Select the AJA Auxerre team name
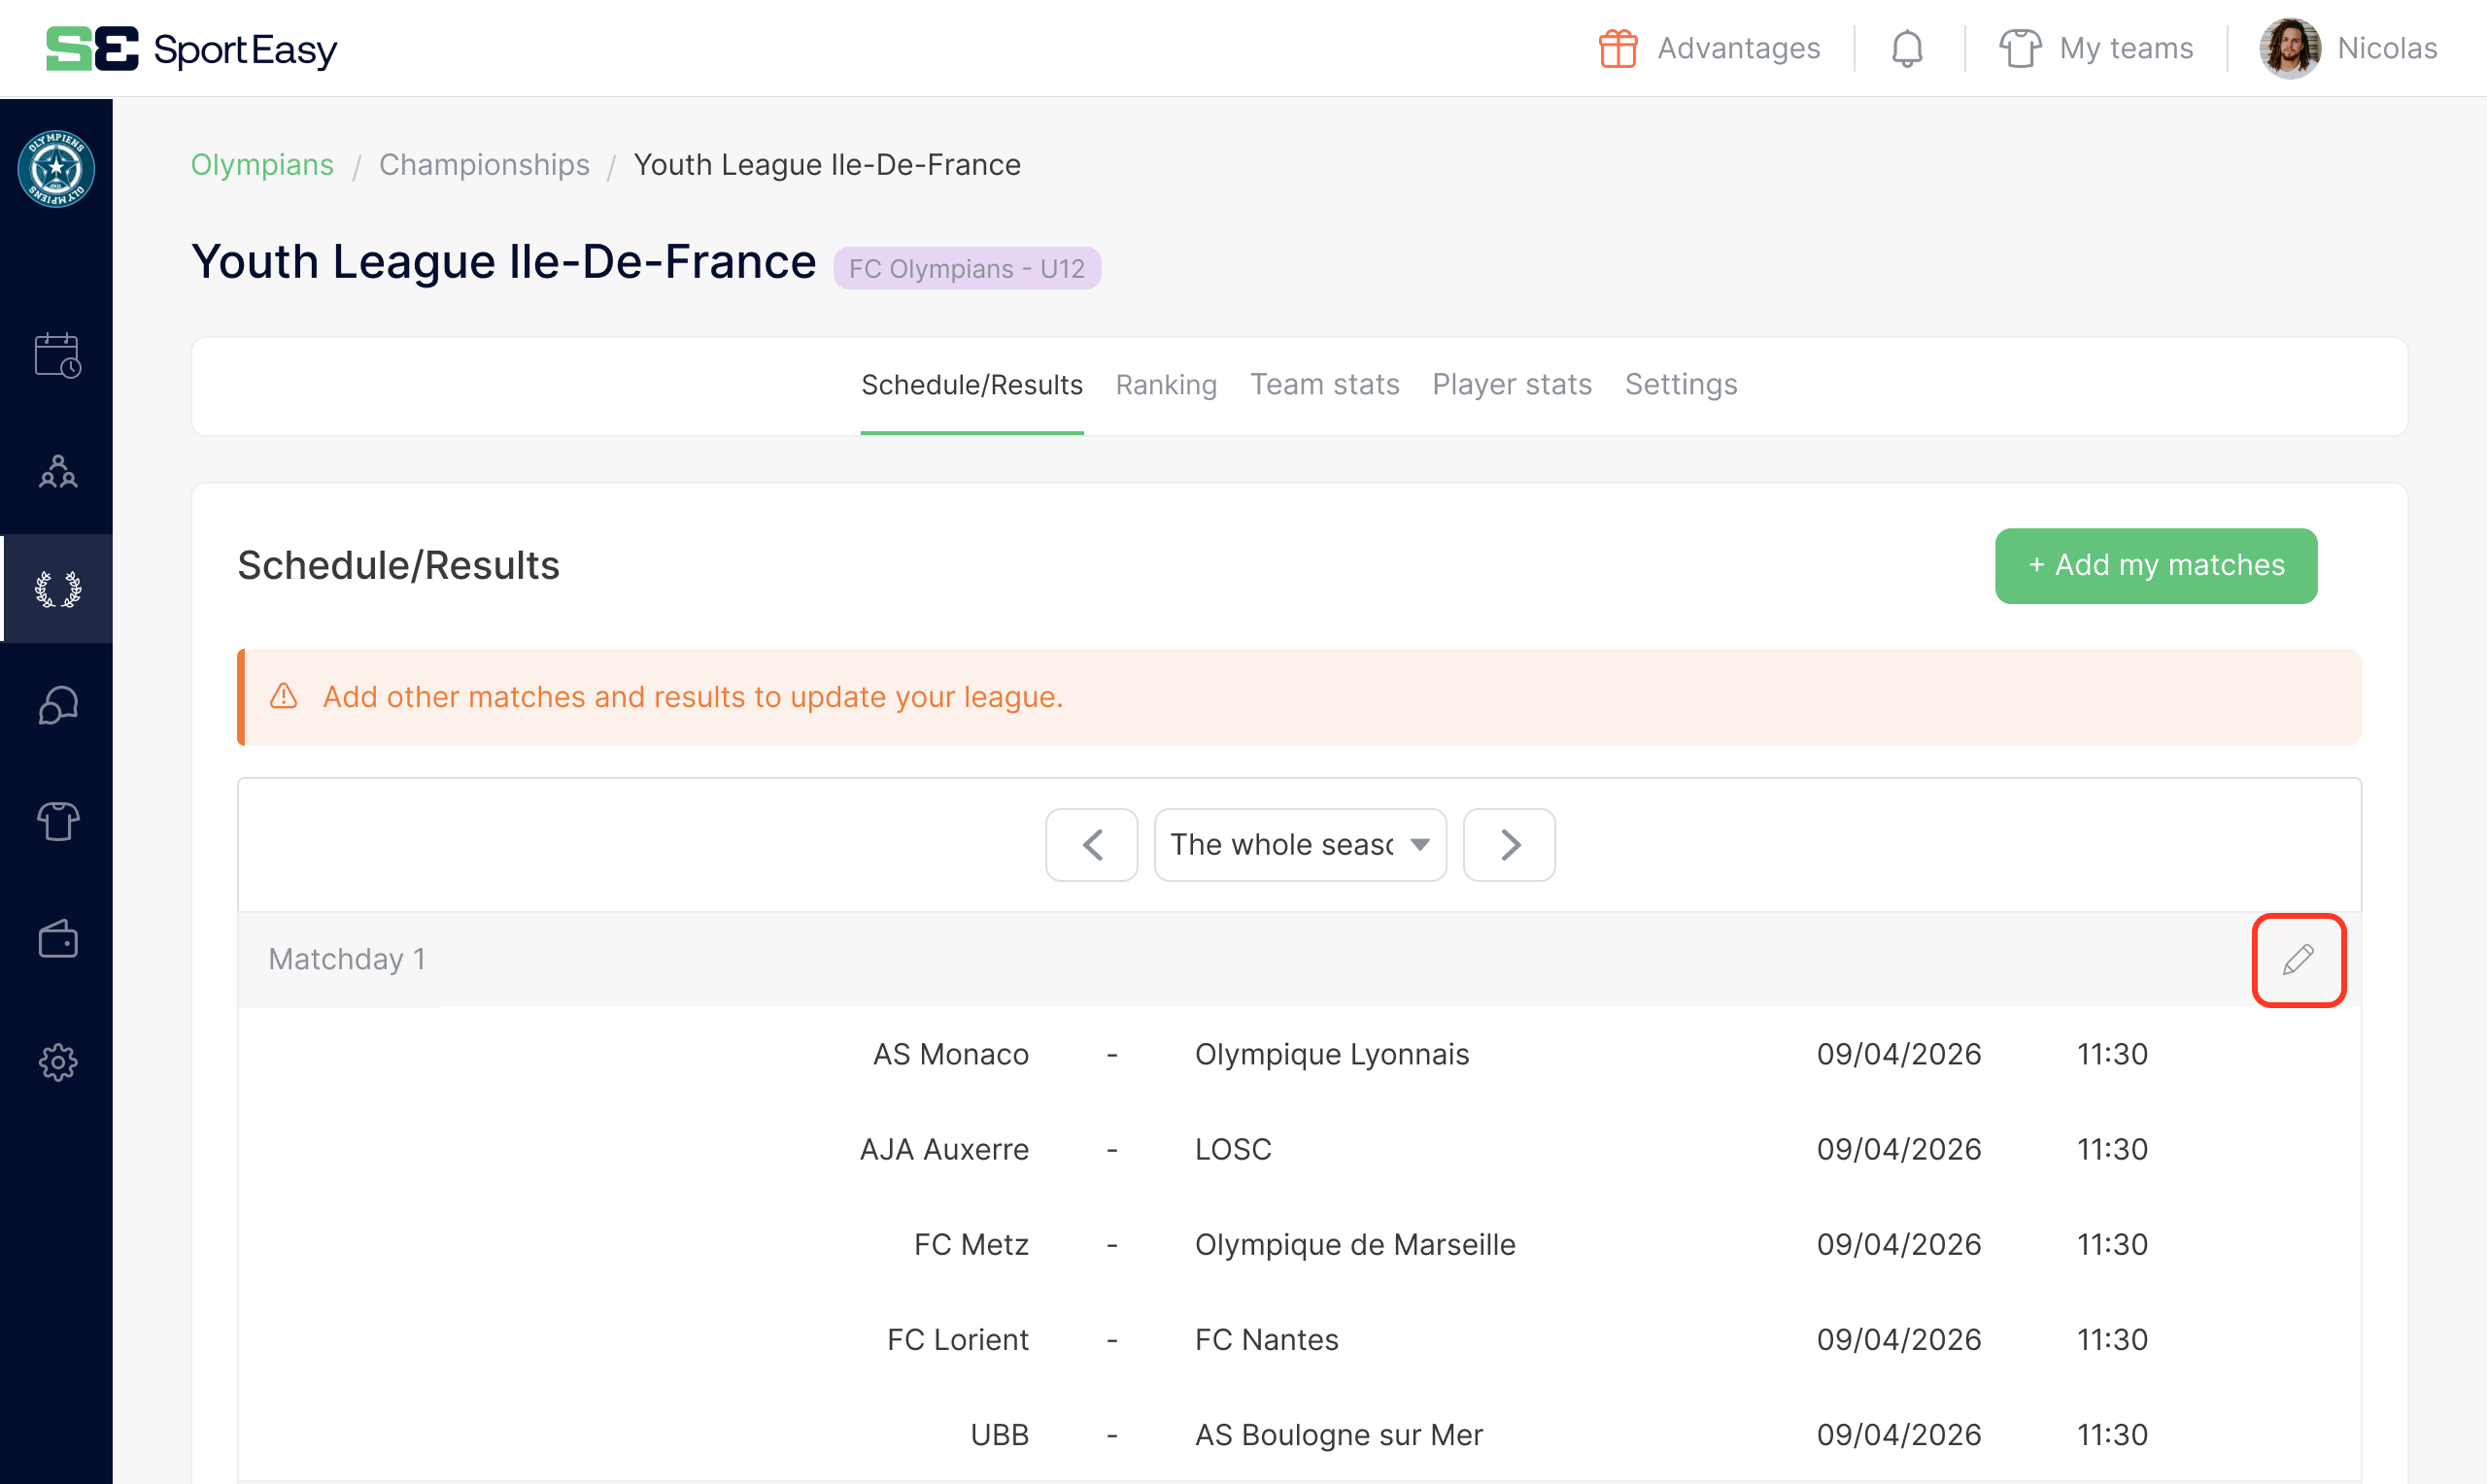2487x1484 pixels. (x=944, y=1150)
